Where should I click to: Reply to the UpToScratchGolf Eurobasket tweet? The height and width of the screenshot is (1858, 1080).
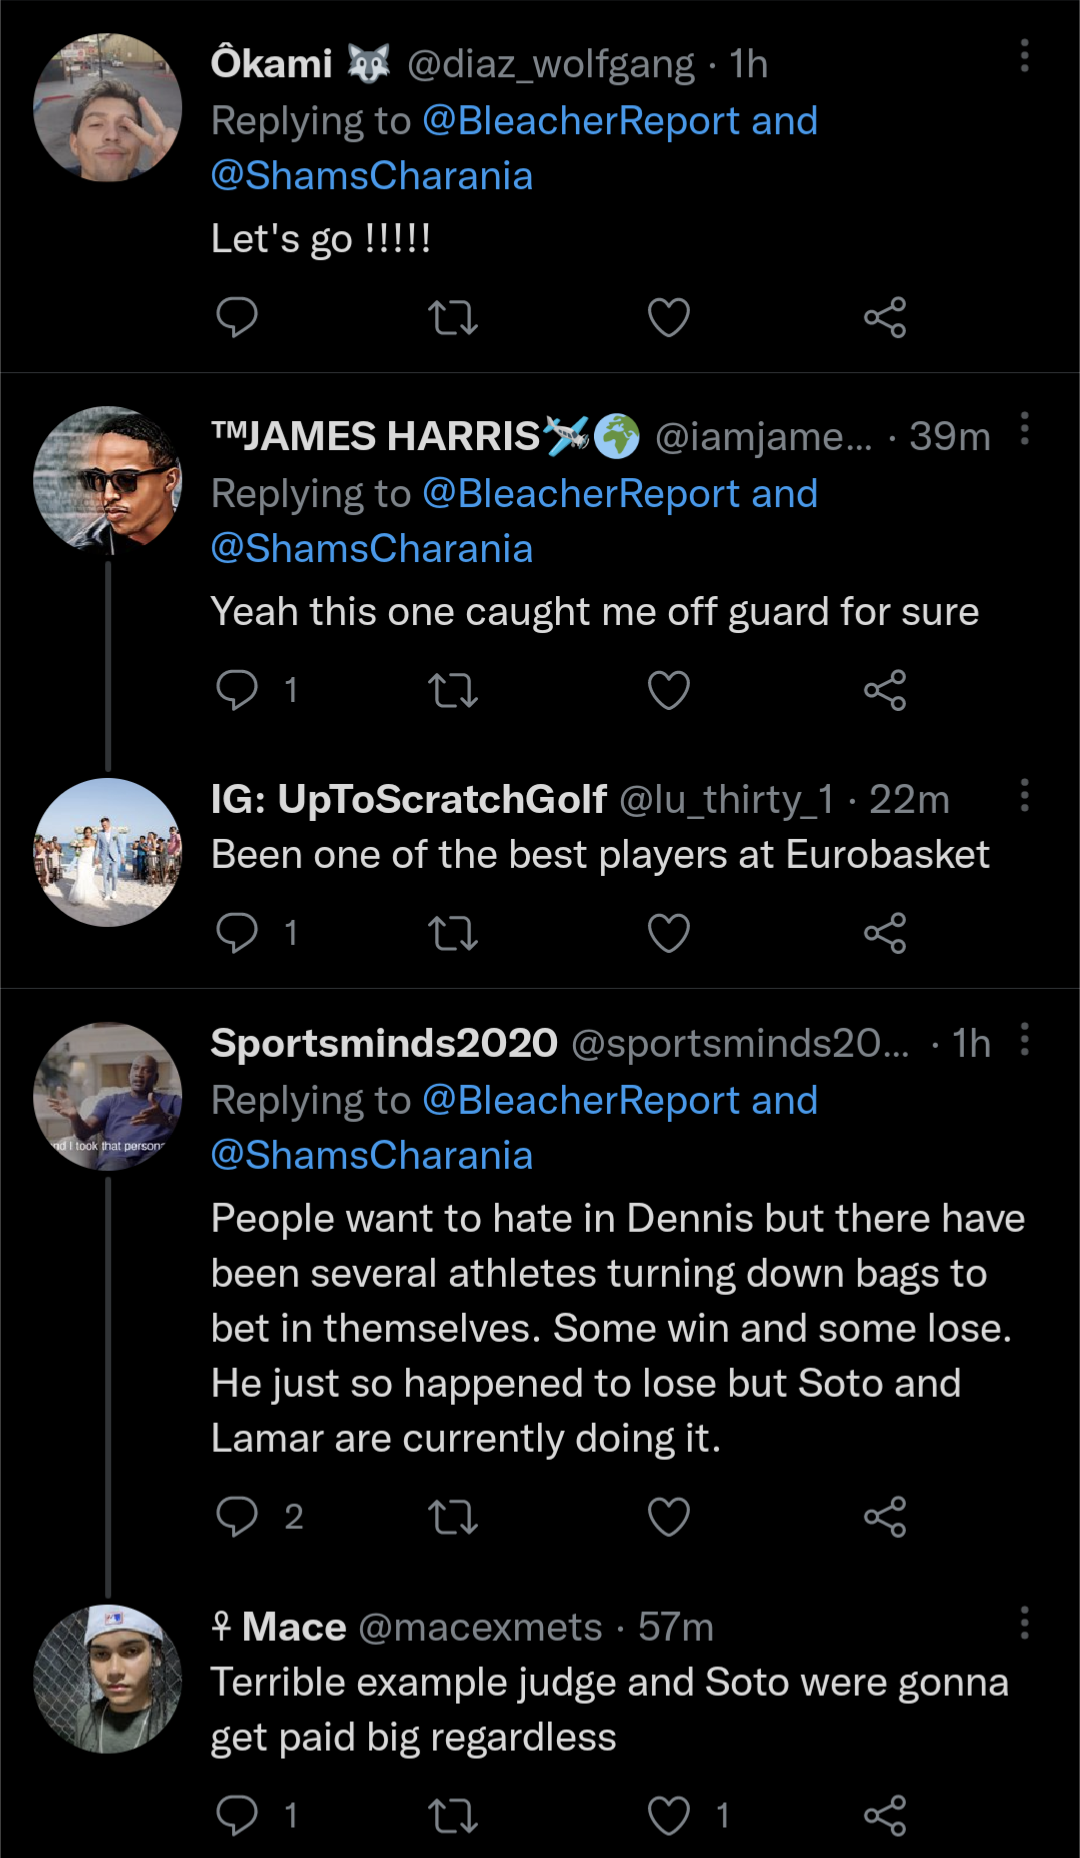[x=237, y=933]
